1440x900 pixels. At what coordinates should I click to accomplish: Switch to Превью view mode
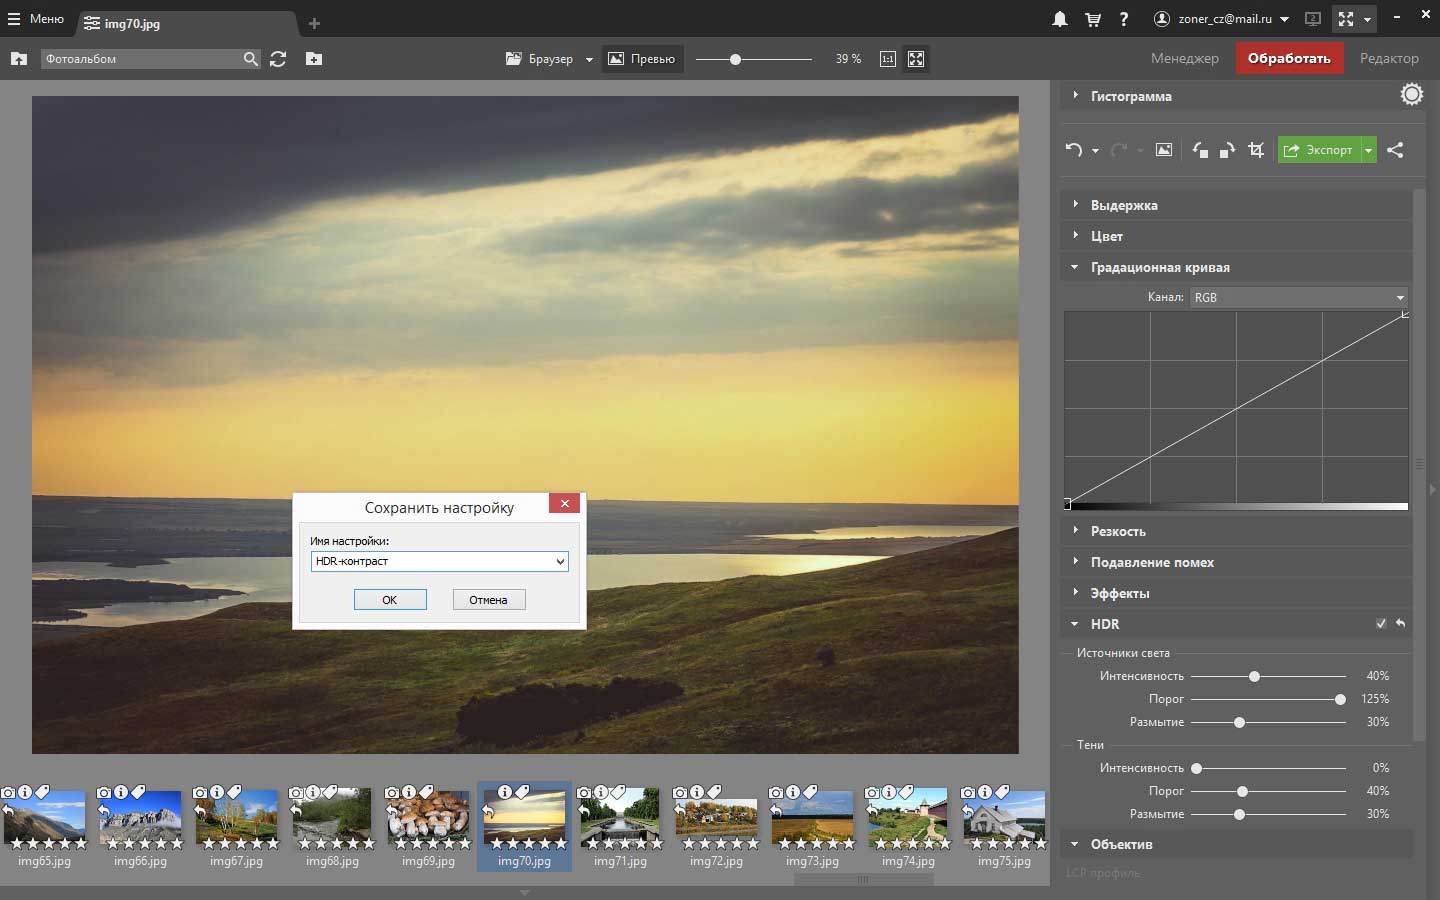point(642,59)
